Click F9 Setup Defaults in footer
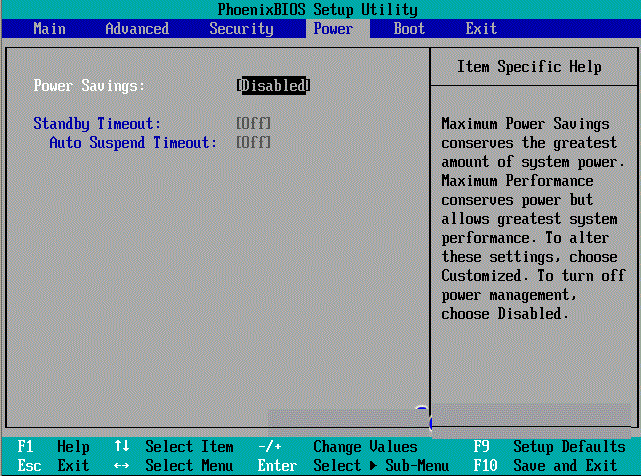The image size is (641, 476). coord(550,447)
